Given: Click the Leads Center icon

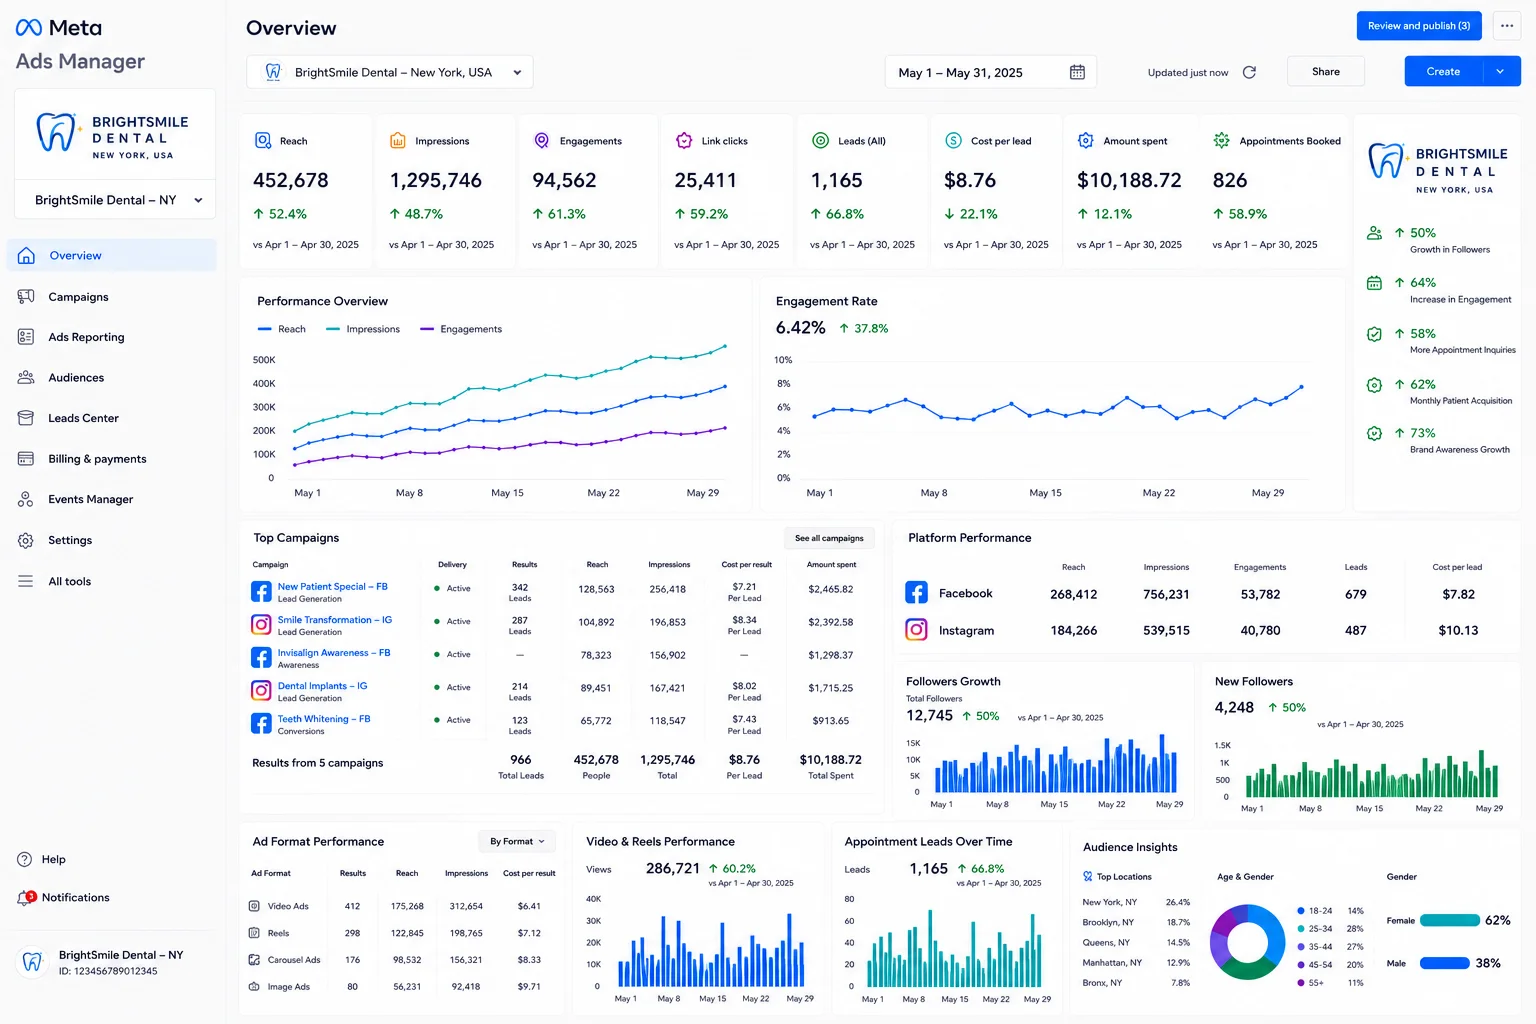Looking at the screenshot, I should (x=26, y=418).
